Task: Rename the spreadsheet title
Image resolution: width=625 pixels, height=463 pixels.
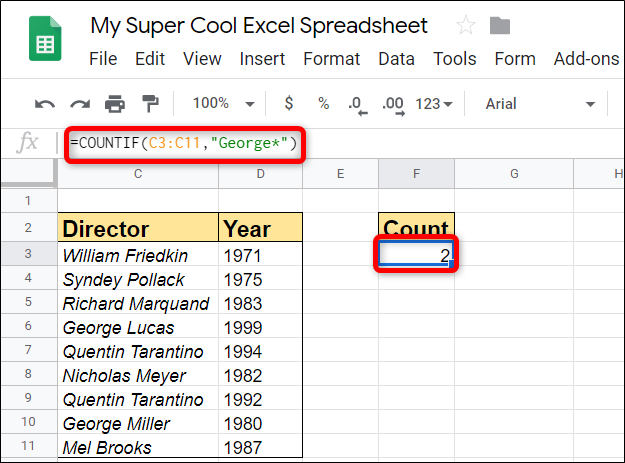Action: 259,26
